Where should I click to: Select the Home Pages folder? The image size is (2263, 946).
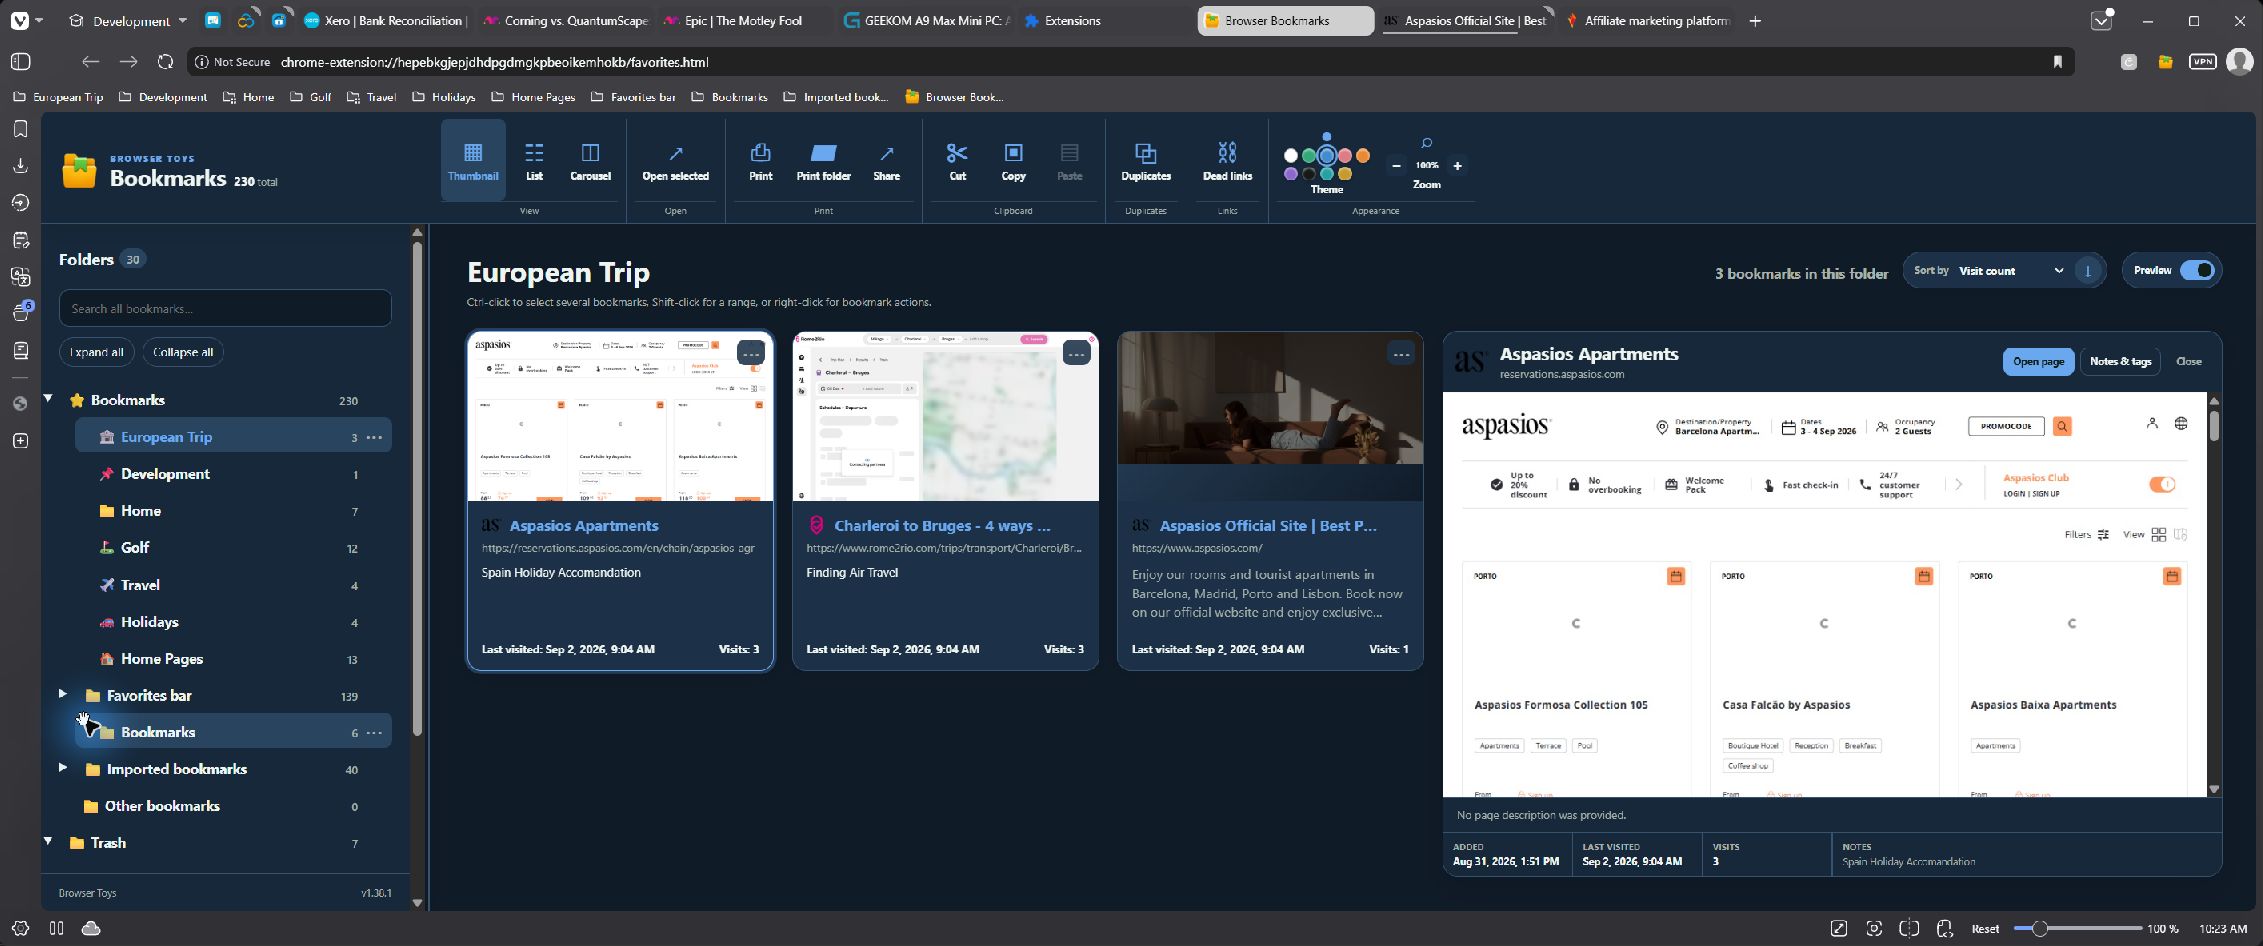tap(232, 659)
